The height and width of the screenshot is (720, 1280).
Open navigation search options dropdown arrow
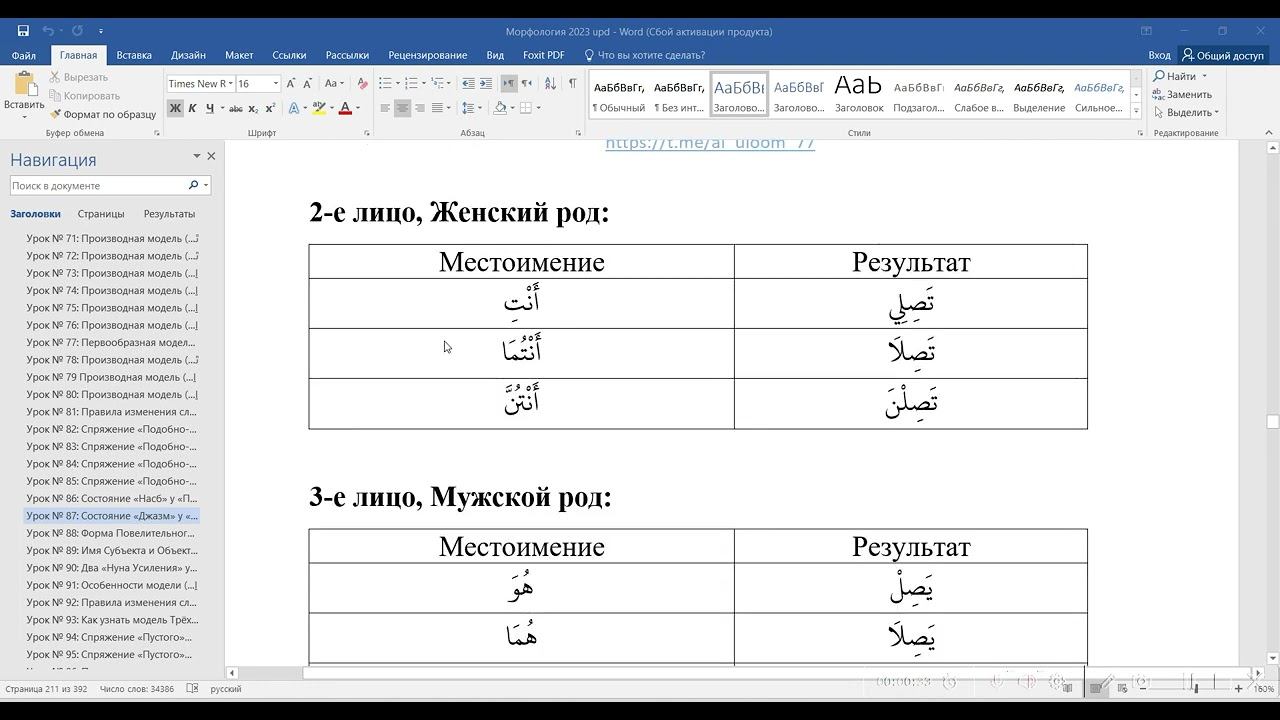(x=206, y=185)
